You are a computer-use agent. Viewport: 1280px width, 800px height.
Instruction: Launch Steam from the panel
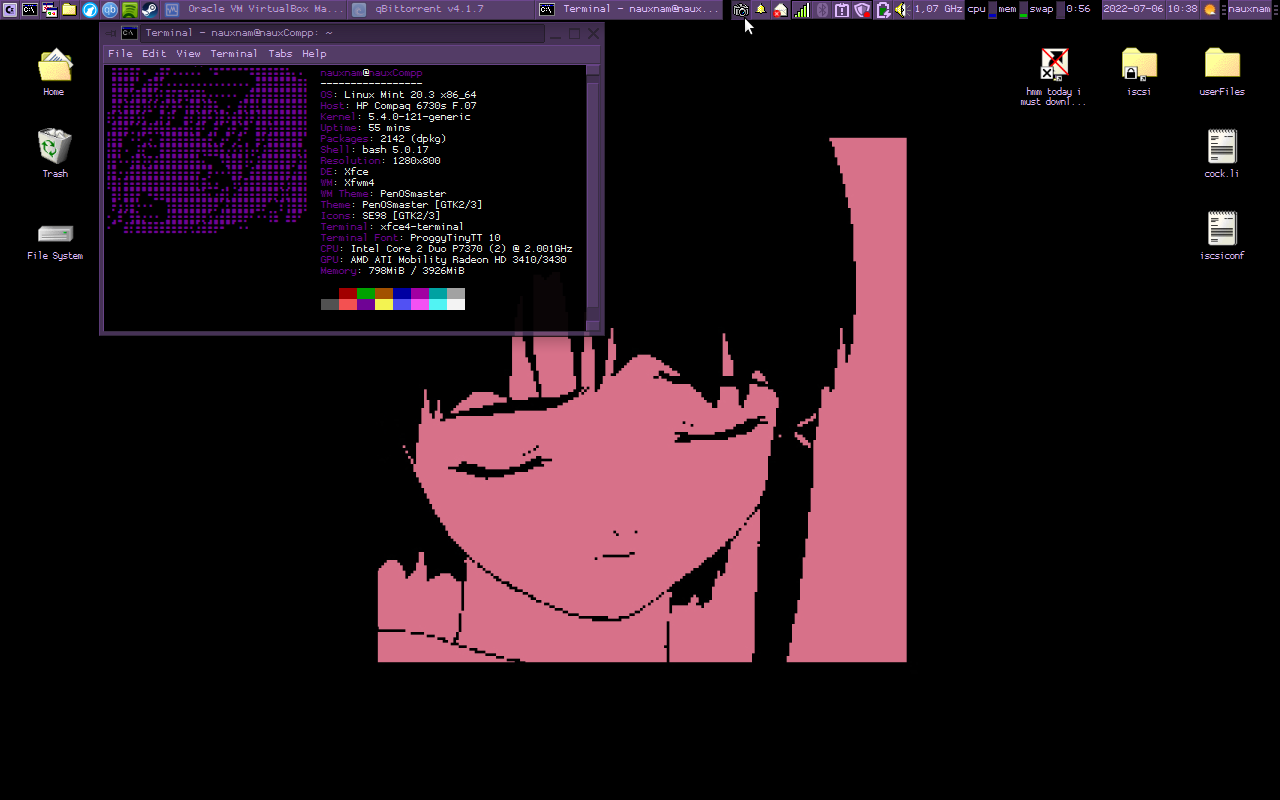click(149, 9)
